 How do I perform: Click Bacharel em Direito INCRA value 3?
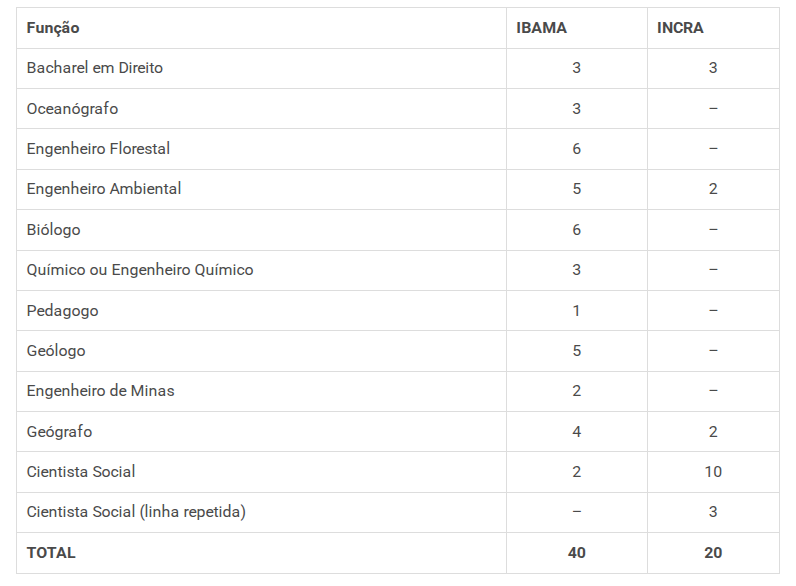point(713,68)
